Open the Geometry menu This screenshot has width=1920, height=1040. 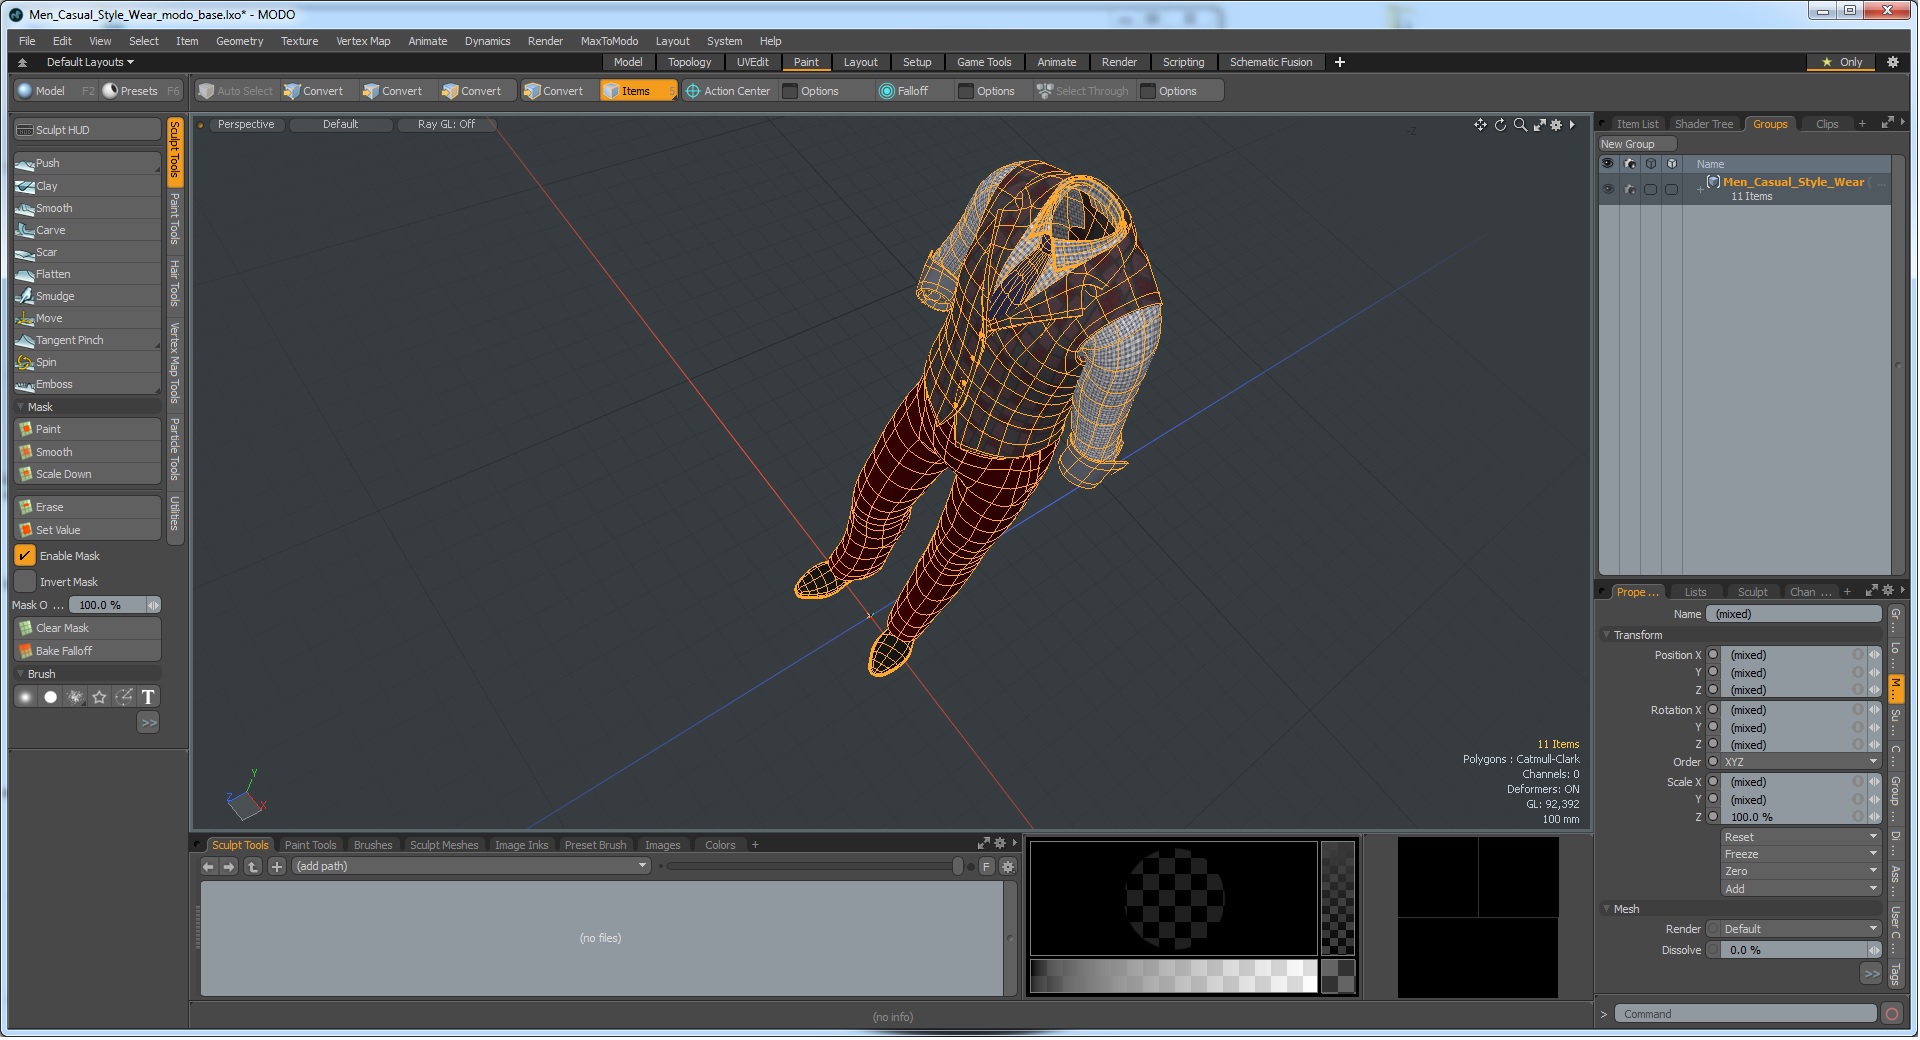coord(239,41)
